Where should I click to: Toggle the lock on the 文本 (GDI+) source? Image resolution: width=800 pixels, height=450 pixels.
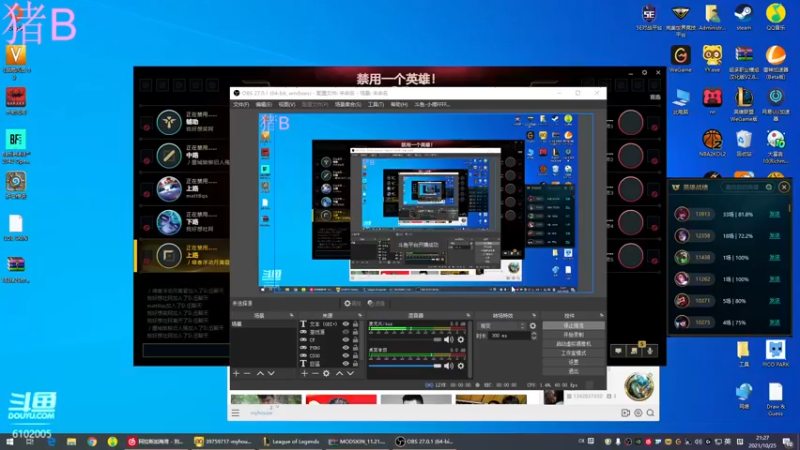point(356,324)
